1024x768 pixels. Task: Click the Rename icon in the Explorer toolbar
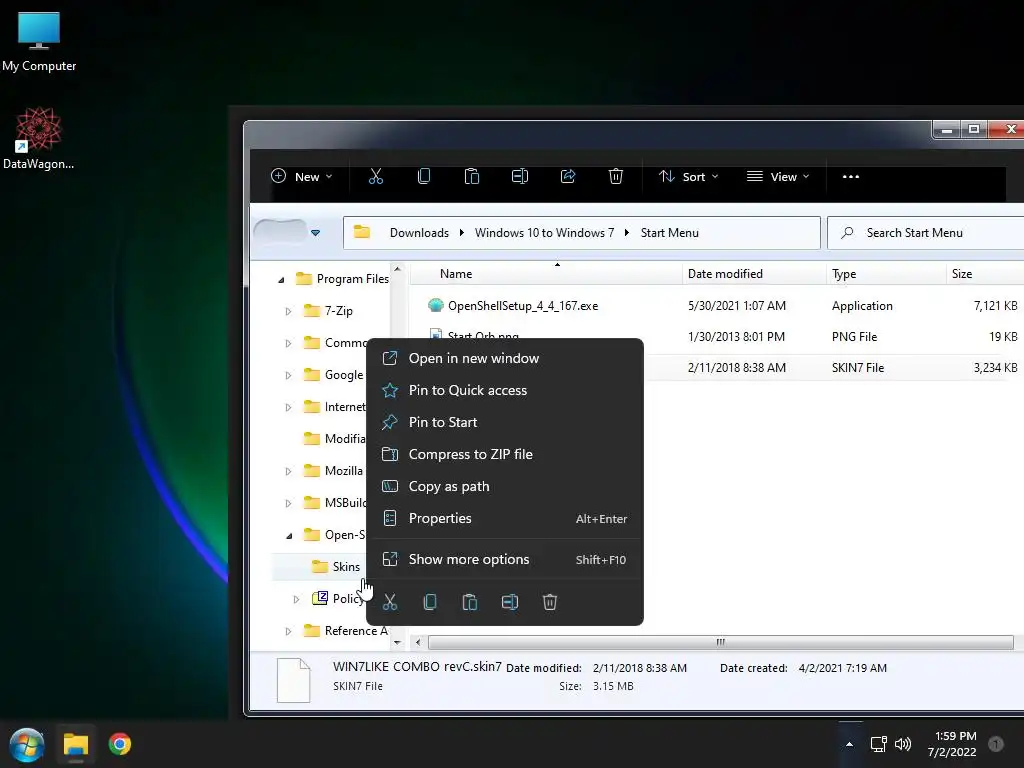tap(520, 176)
